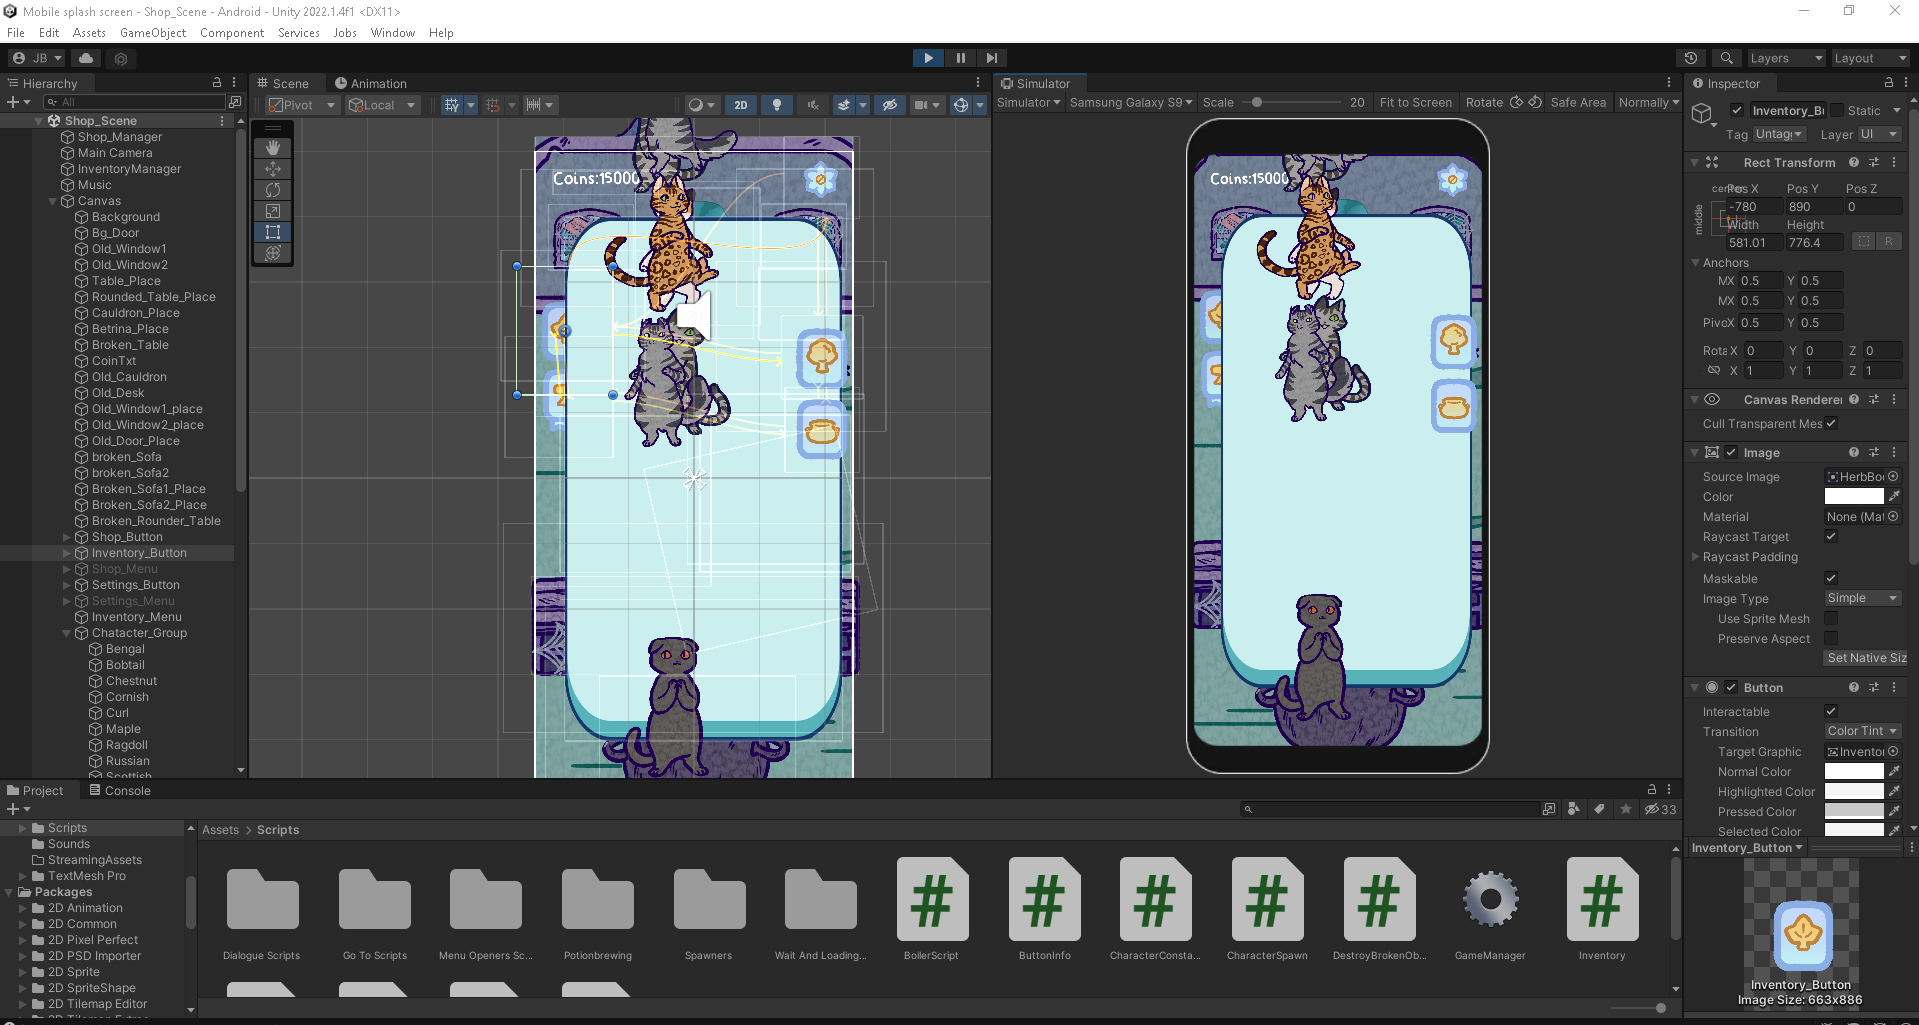Screen dimensions: 1919x1025
Task: Click Fit to Screen button
Action: 1415,102
